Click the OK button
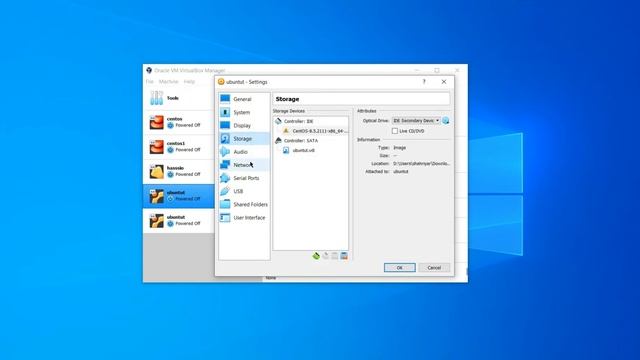This screenshot has width=640, height=360. [400, 268]
